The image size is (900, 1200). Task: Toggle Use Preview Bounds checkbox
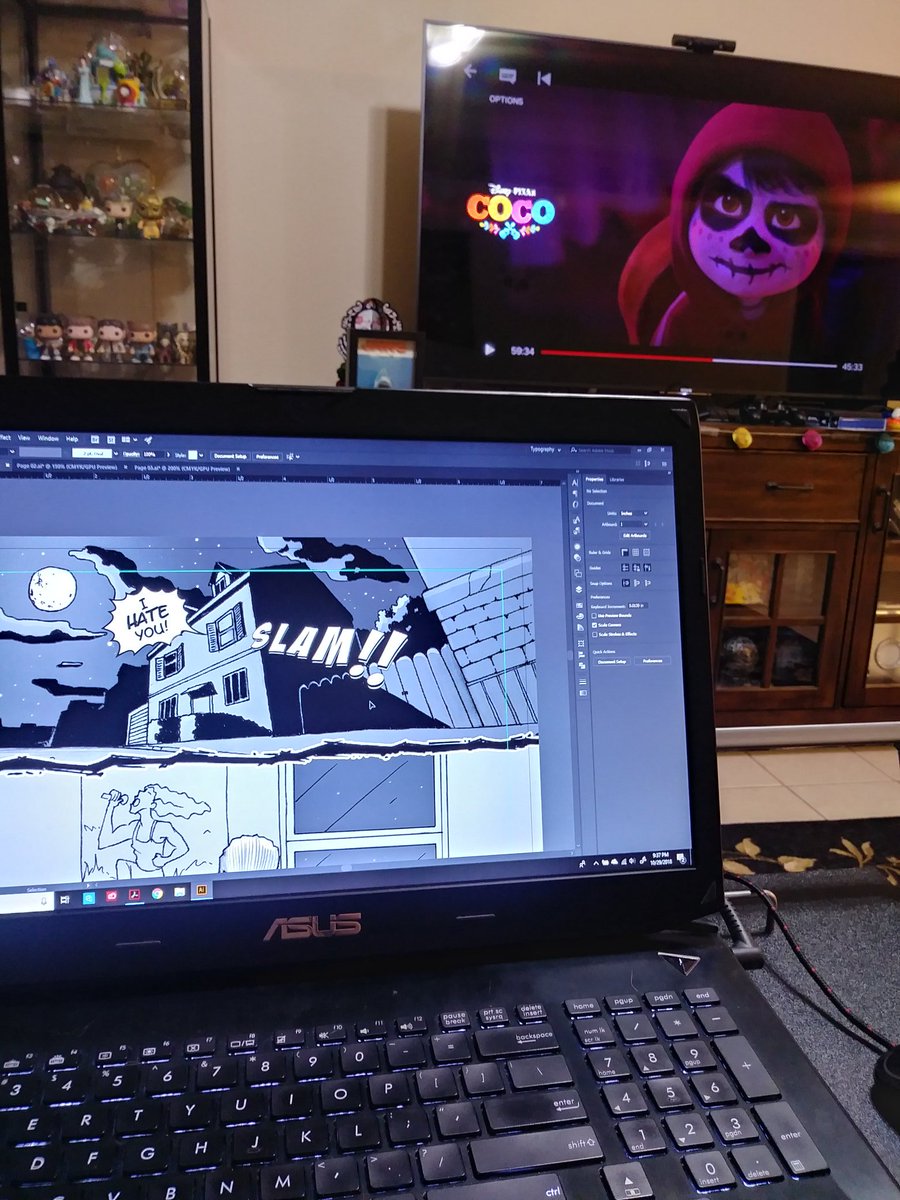[x=594, y=616]
